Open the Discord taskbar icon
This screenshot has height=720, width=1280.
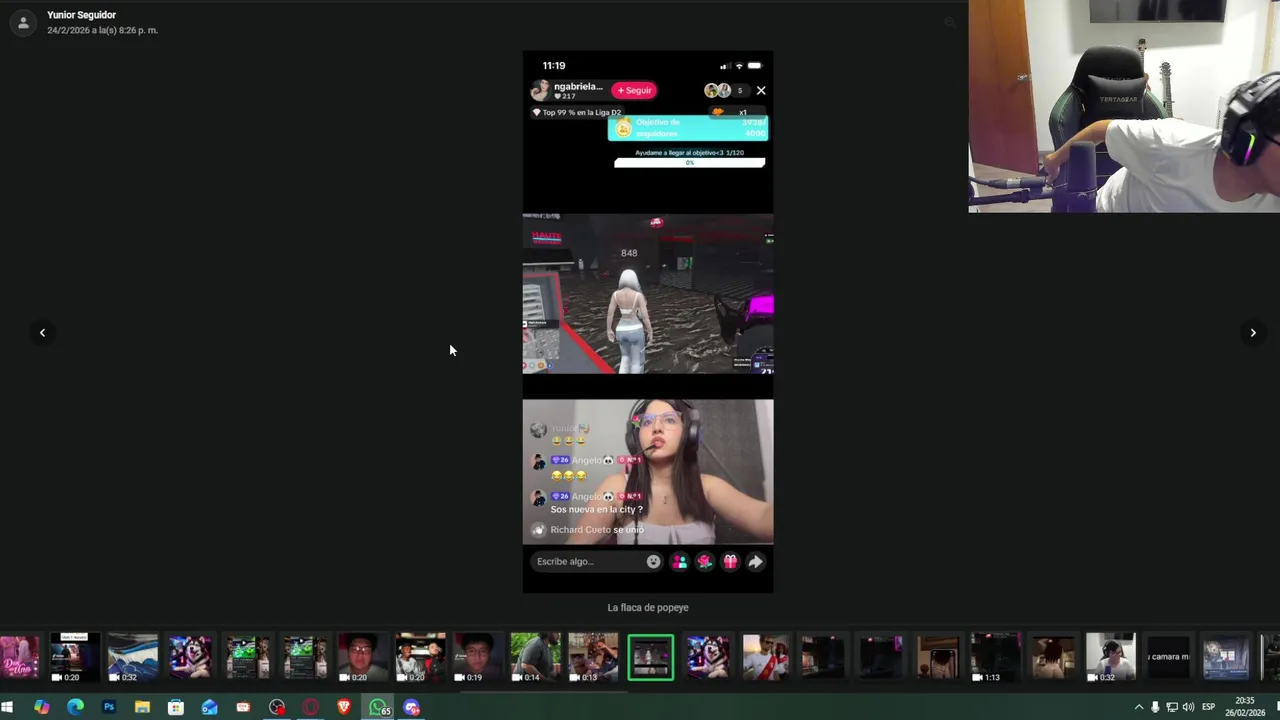[412, 707]
